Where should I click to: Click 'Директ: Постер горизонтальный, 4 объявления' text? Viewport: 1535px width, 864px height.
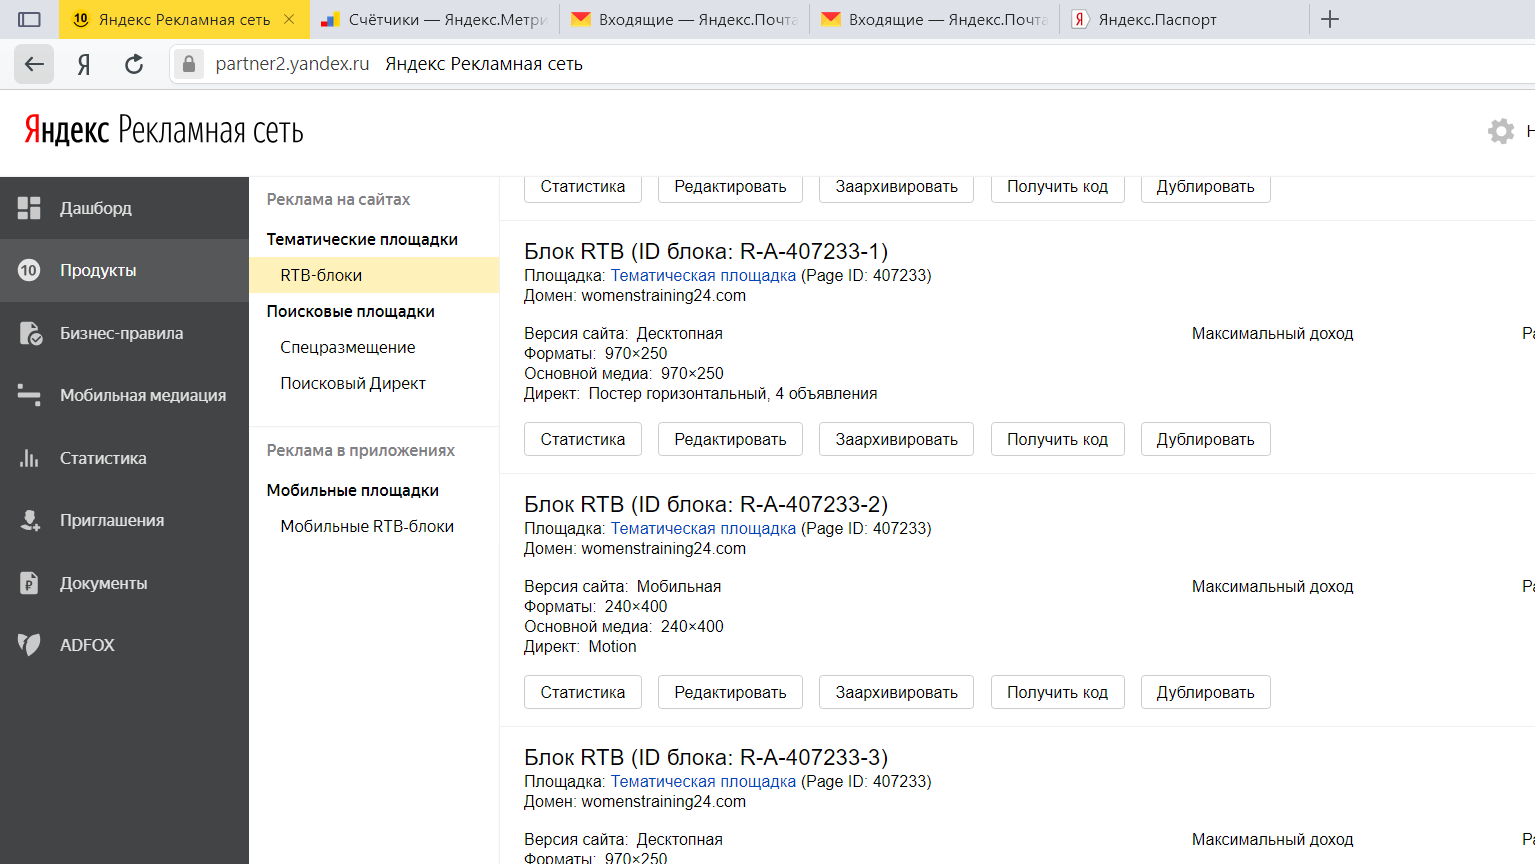701,393
